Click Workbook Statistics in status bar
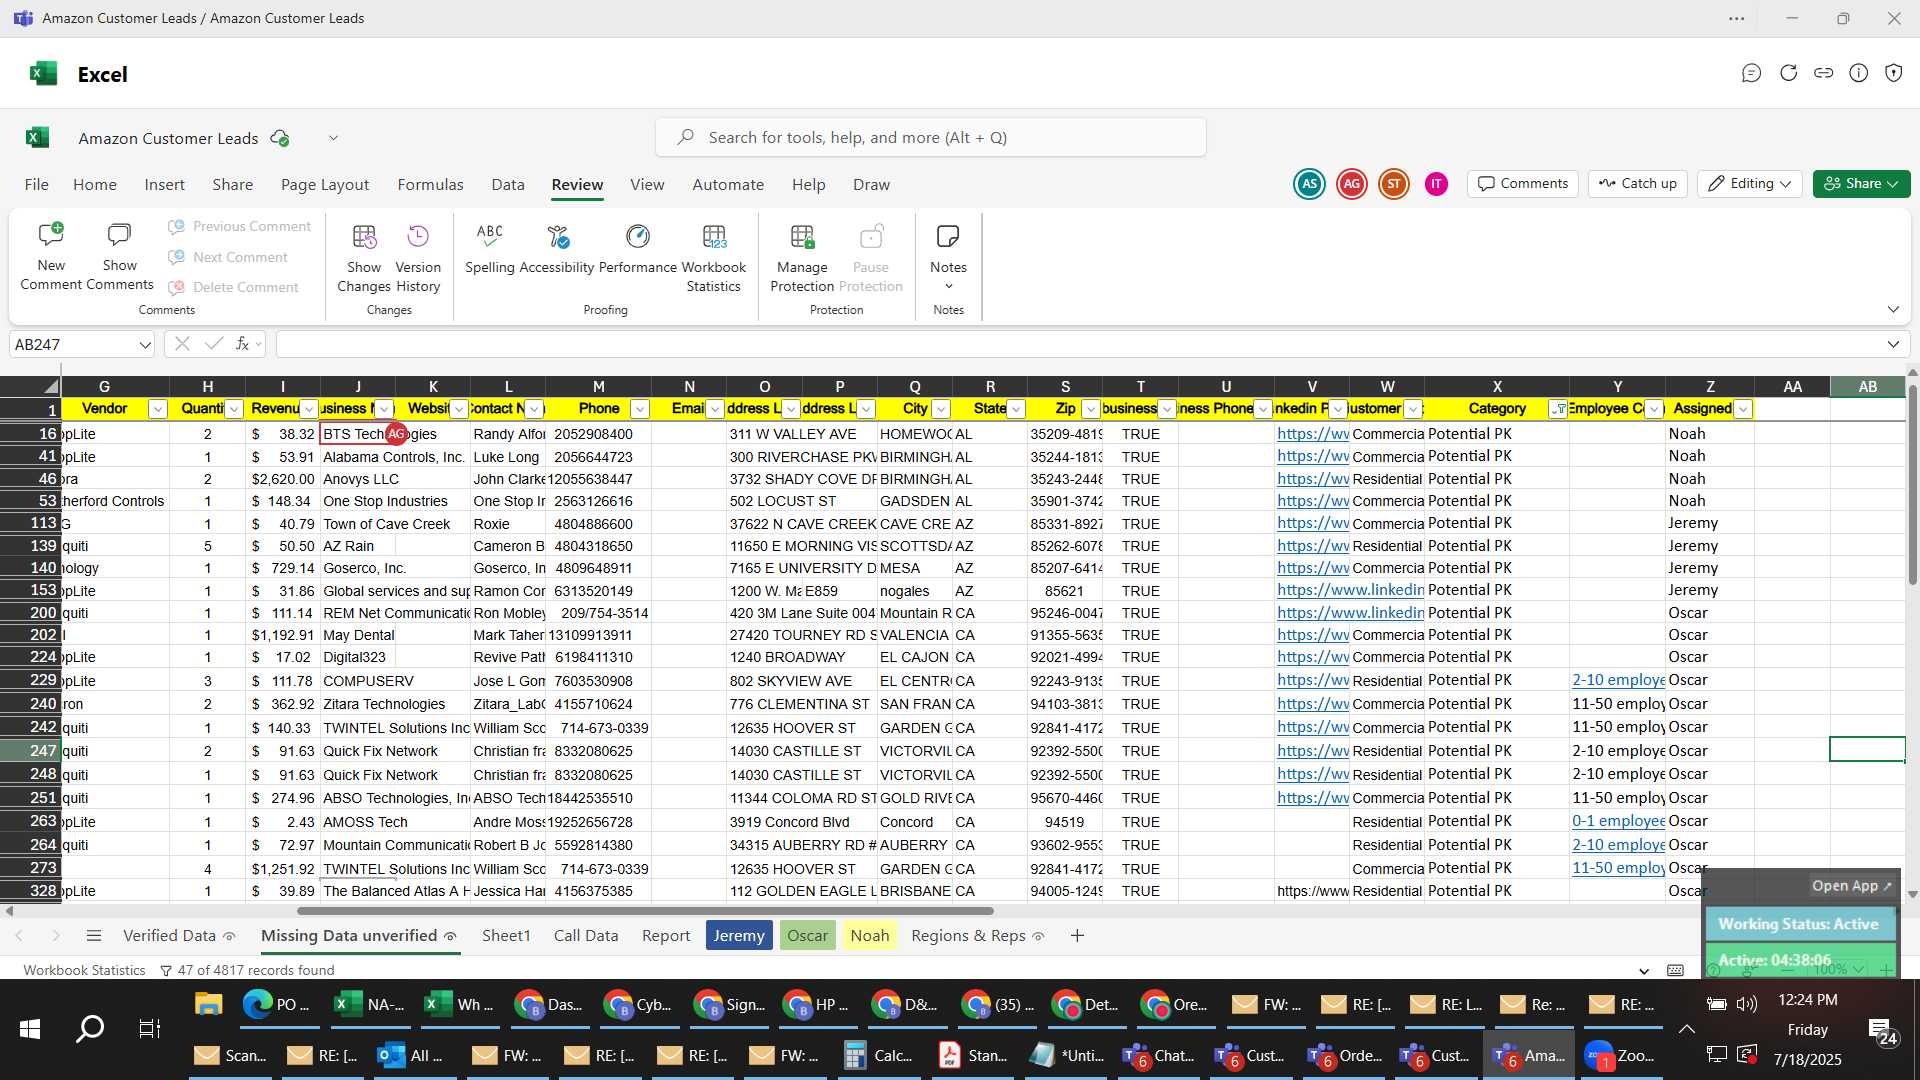Image resolution: width=1920 pixels, height=1080 pixels. 84,971
